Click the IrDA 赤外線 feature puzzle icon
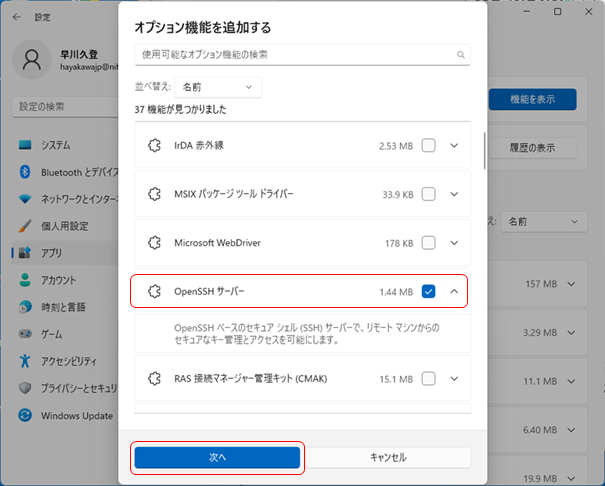Image resolution: width=605 pixels, height=486 pixels. point(155,145)
